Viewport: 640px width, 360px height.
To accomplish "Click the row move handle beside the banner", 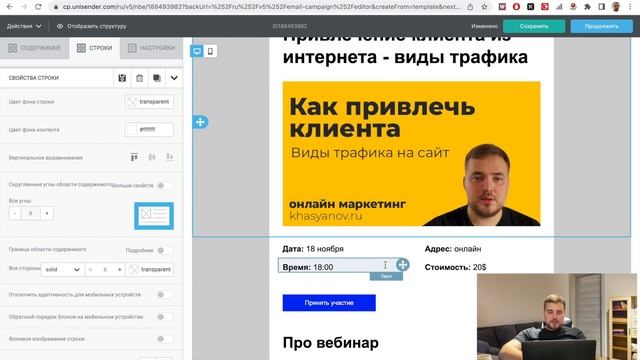I will tap(200, 122).
